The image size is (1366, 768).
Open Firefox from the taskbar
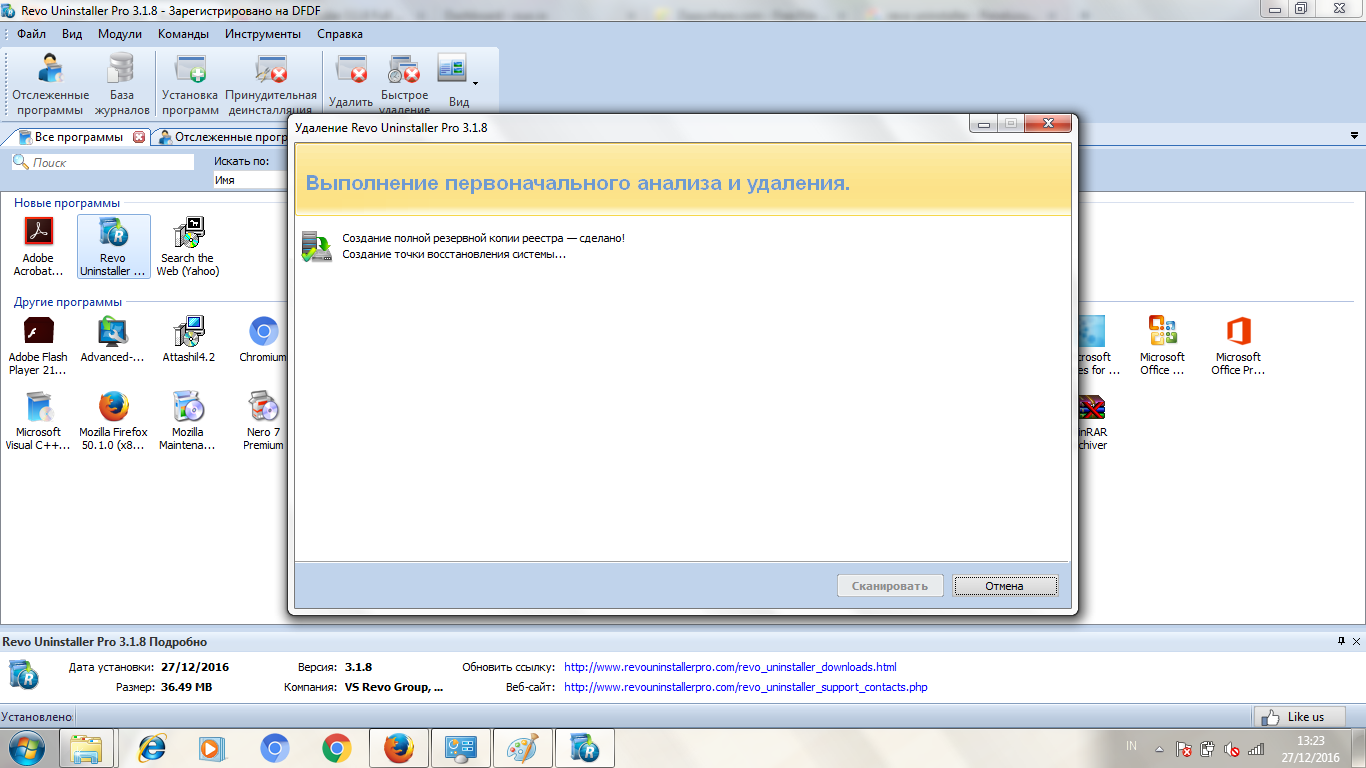398,748
